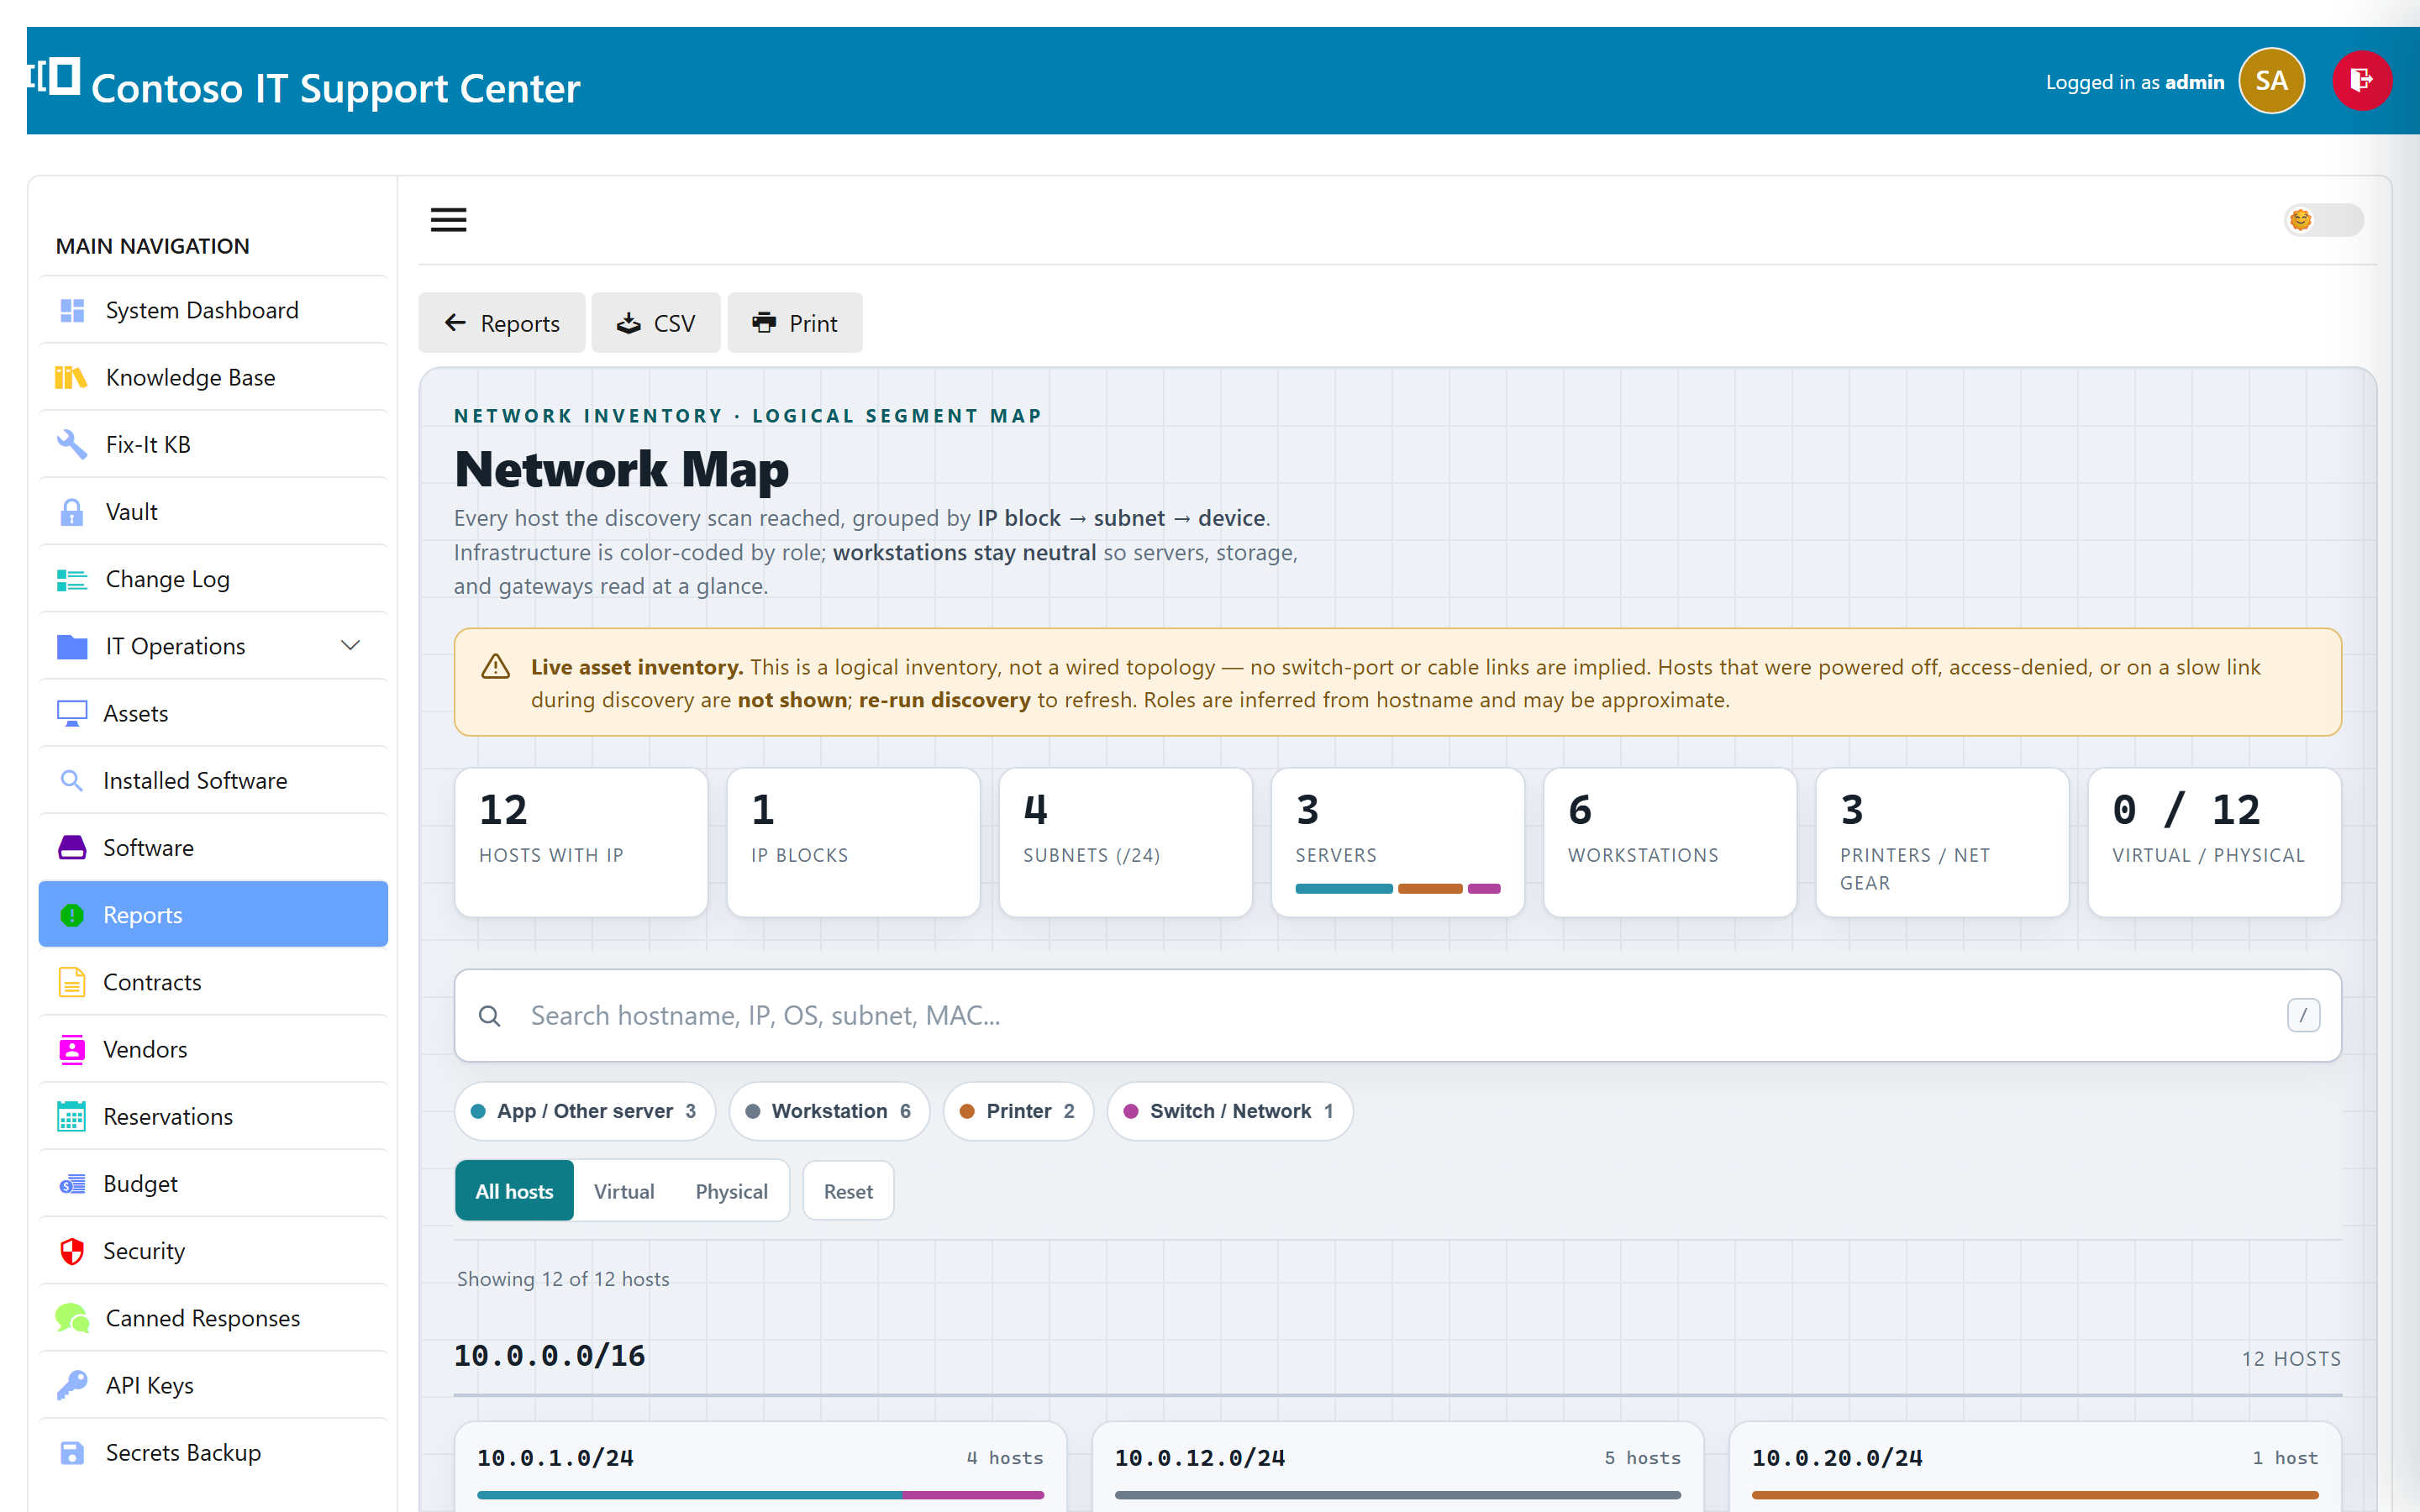Click the Vault padlock icon
This screenshot has width=2420, height=1512.
72,512
